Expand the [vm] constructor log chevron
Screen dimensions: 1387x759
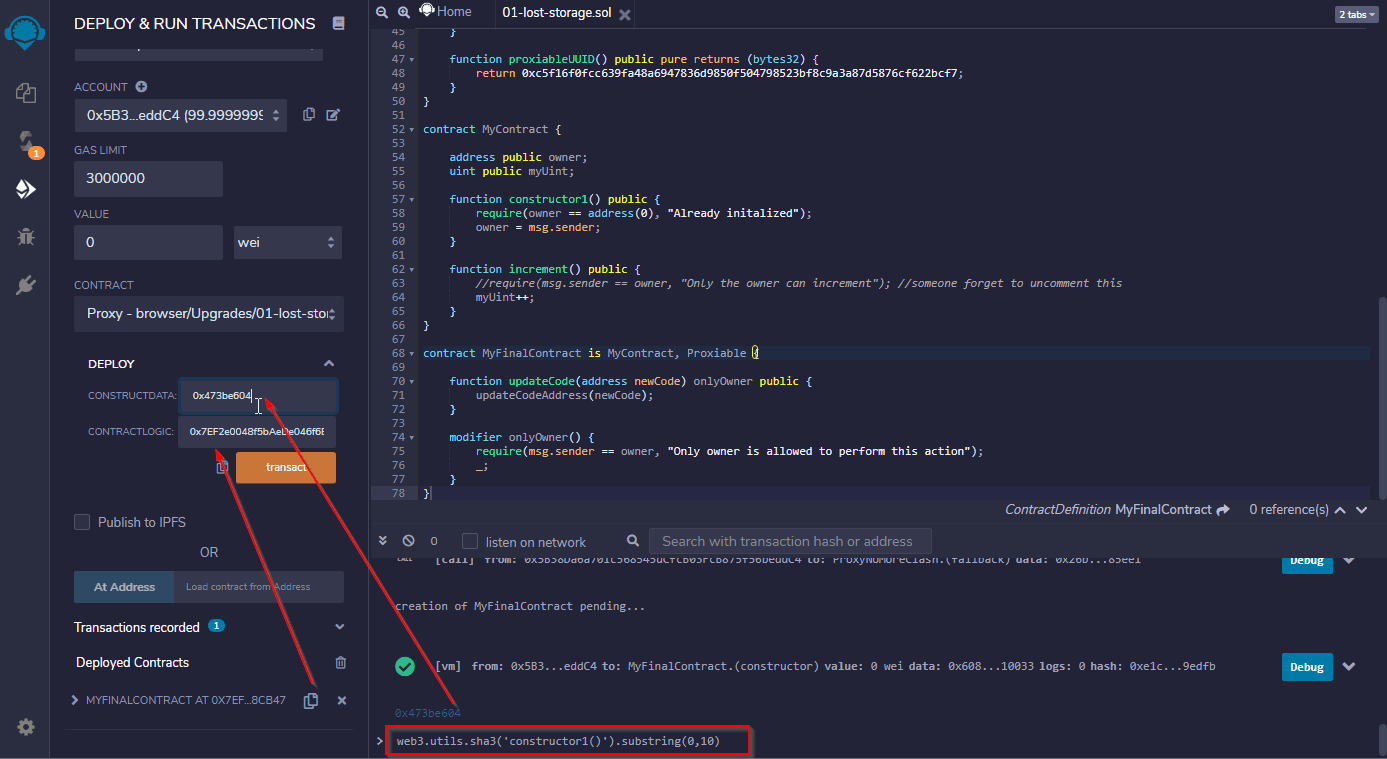(1349, 666)
